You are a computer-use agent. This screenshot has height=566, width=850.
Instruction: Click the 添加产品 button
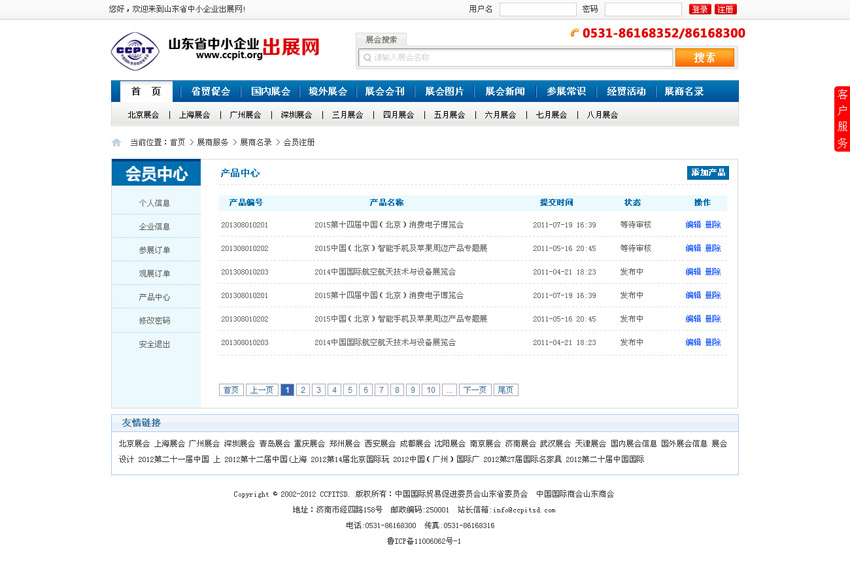tap(708, 173)
